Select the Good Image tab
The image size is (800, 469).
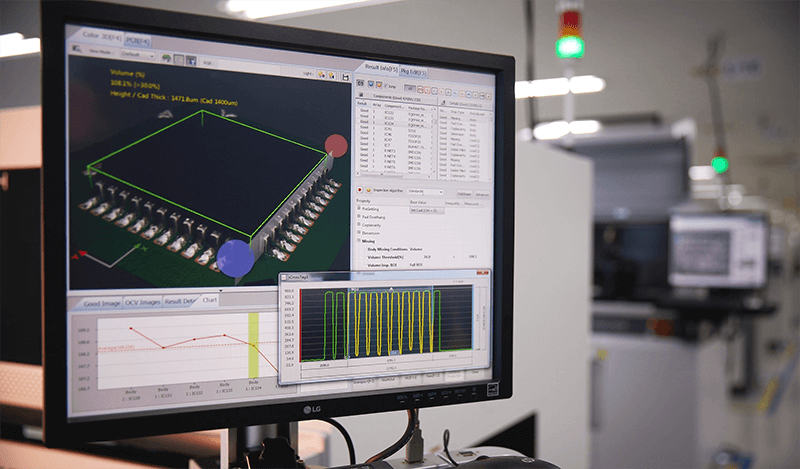coord(104,302)
